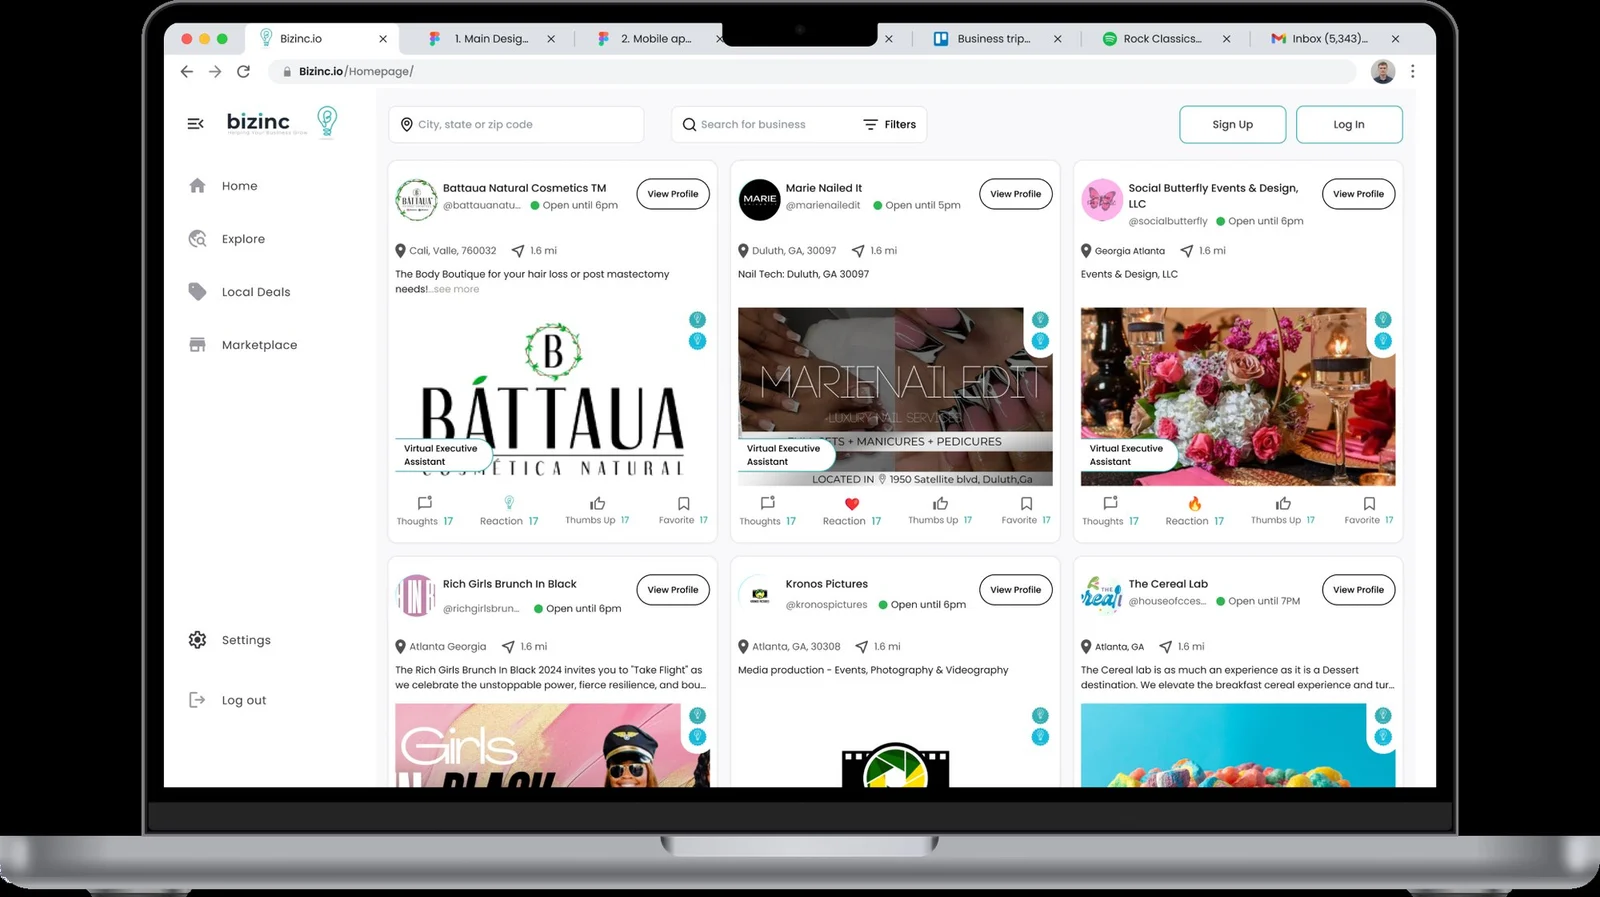Click the fire Reaction on Social Butterfly card
This screenshot has height=897, width=1600.
1195,503
